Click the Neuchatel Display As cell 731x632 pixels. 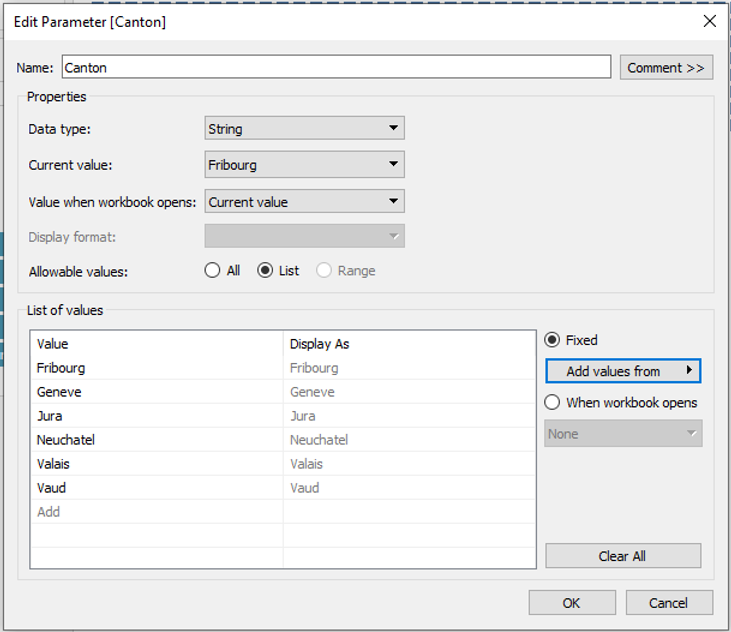coord(409,440)
